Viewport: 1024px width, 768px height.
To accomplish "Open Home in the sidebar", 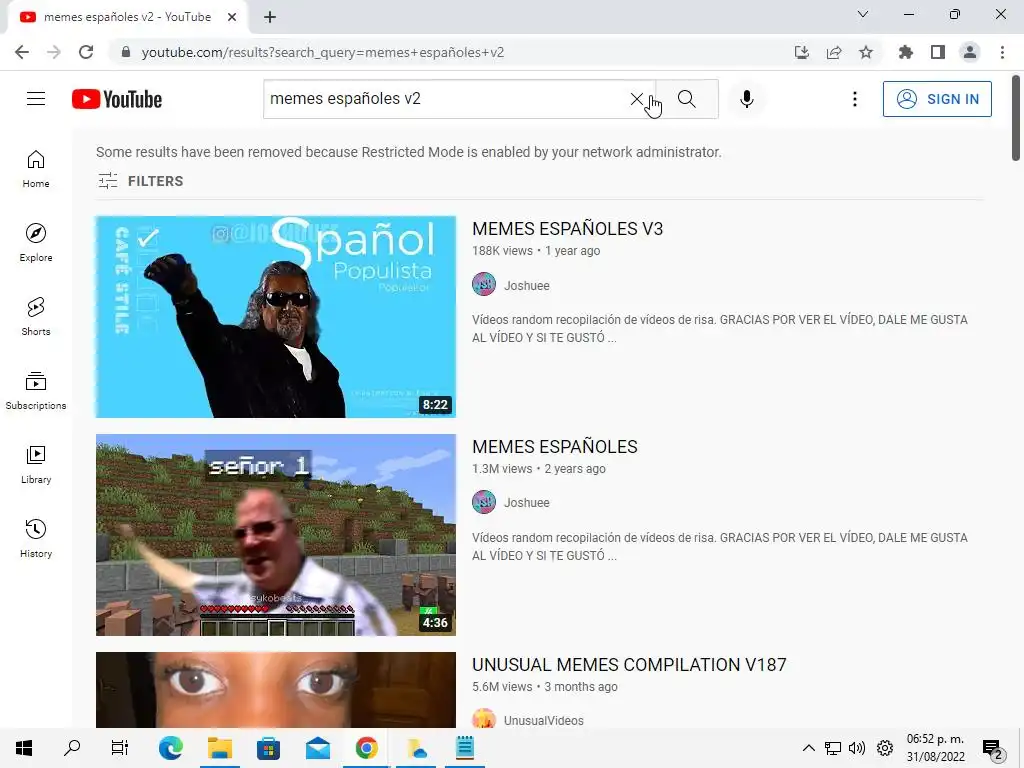I will 36,169.
